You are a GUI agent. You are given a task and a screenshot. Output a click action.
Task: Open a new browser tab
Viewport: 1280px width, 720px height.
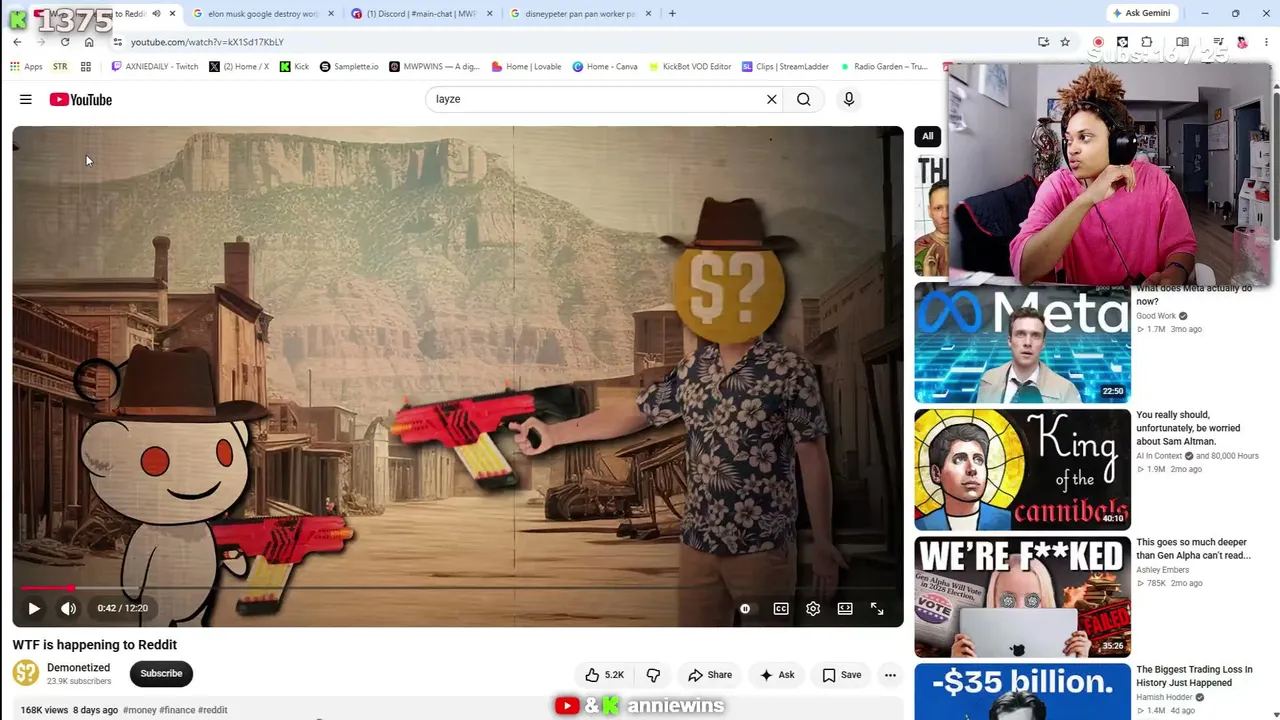coord(672,13)
